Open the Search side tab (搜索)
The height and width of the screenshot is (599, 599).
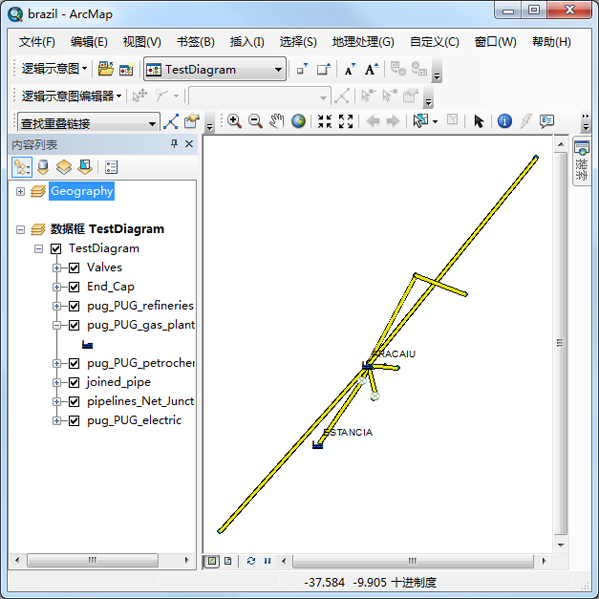pos(581,162)
